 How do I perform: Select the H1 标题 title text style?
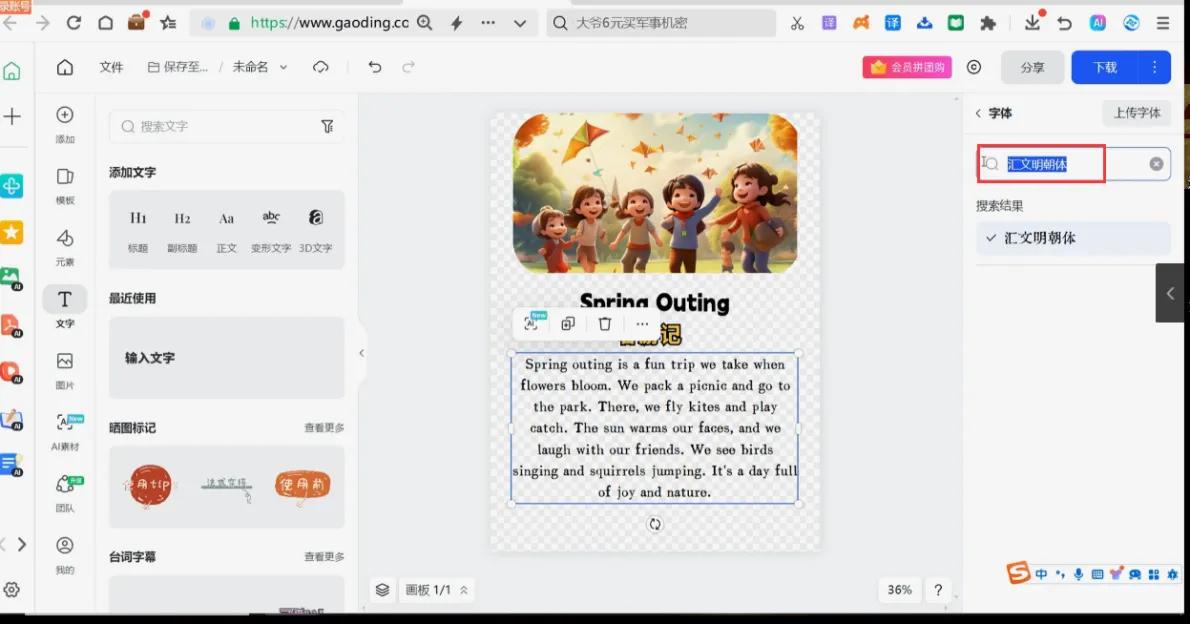click(x=137, y=225)
